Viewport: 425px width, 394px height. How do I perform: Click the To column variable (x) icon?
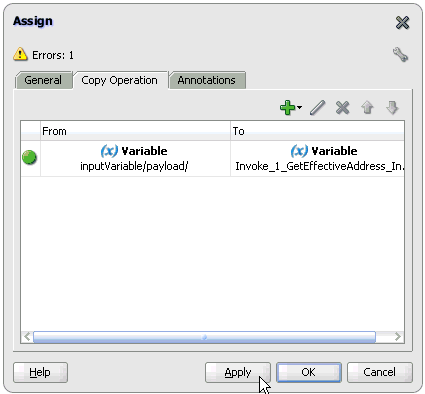(x=299, y=151)
